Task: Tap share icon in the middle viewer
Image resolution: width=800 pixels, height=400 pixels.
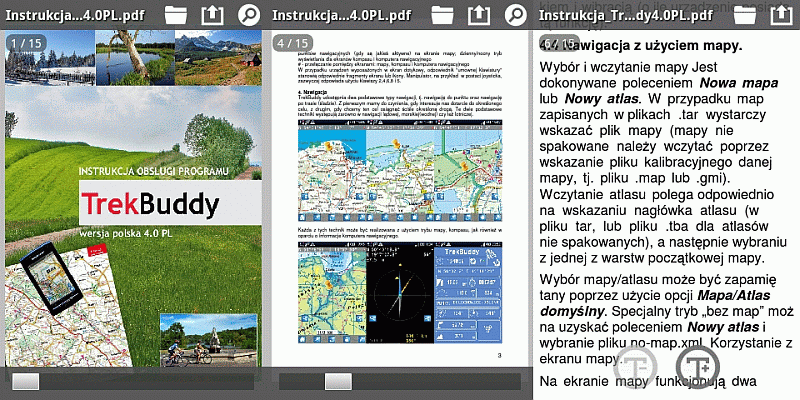Action: (x=479, y=15)
